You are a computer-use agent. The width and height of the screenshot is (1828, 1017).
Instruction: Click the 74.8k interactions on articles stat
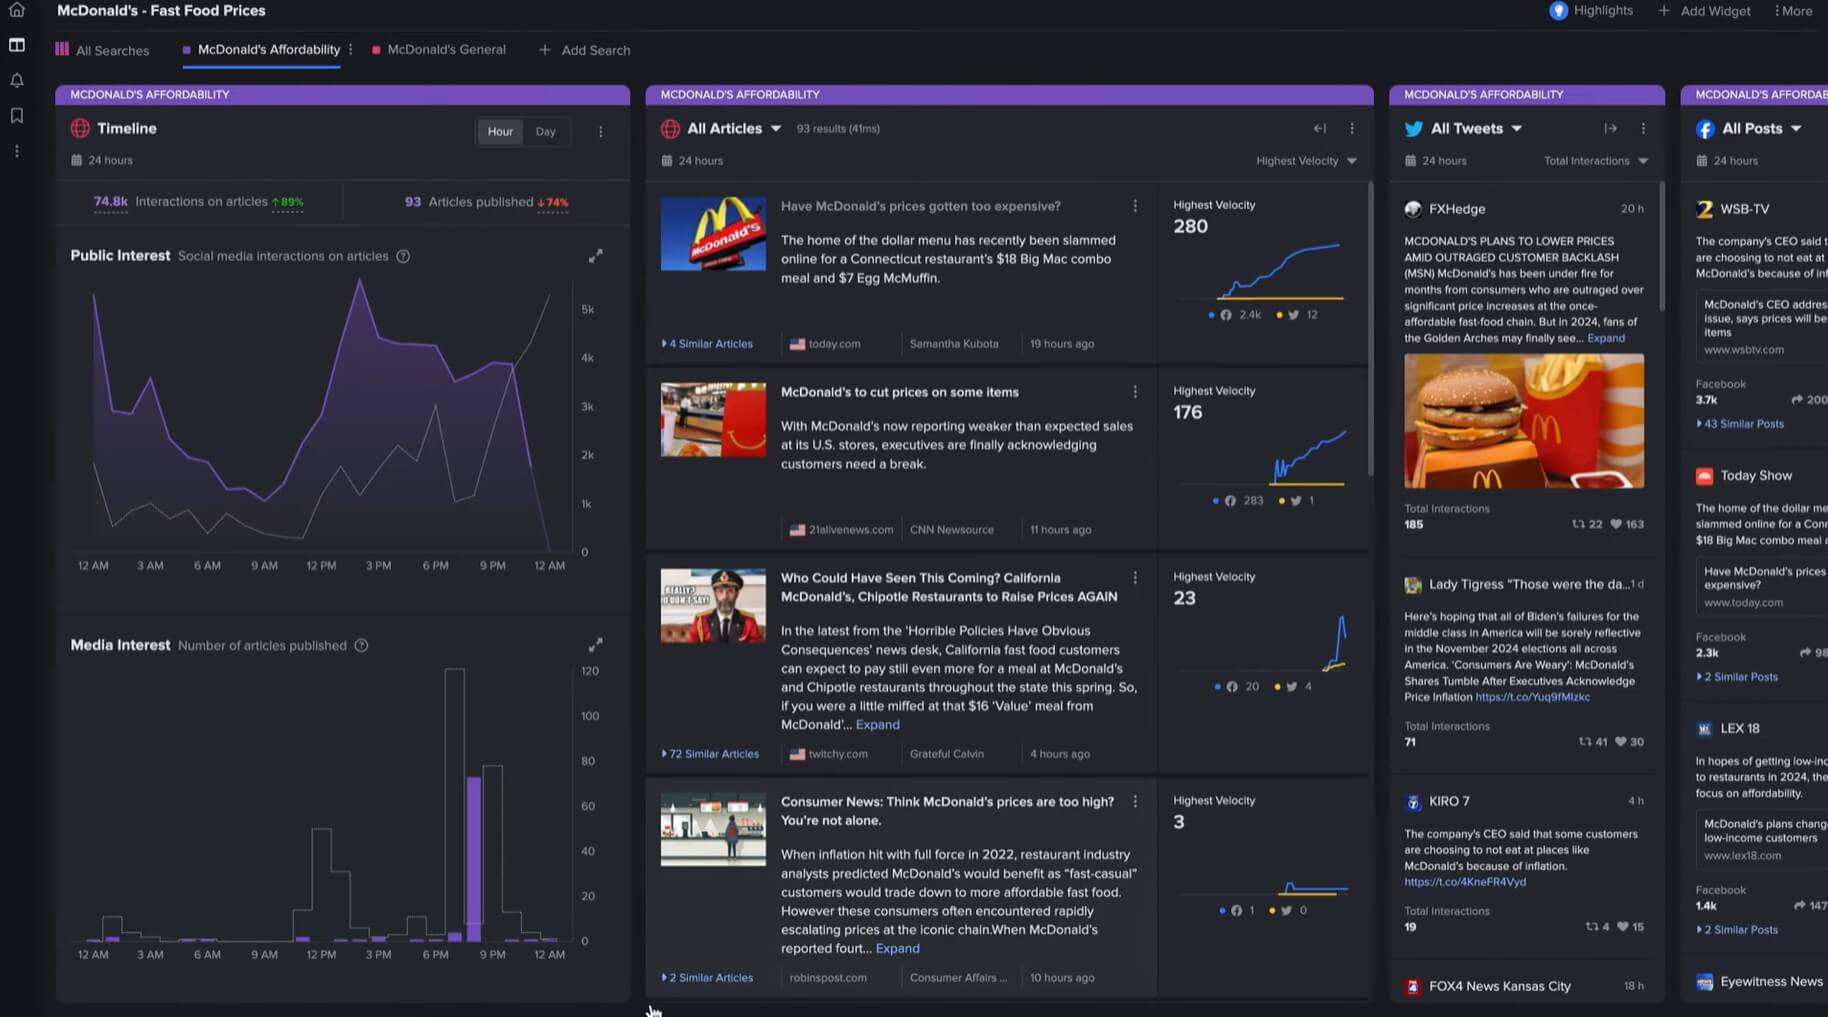[198, 202]
